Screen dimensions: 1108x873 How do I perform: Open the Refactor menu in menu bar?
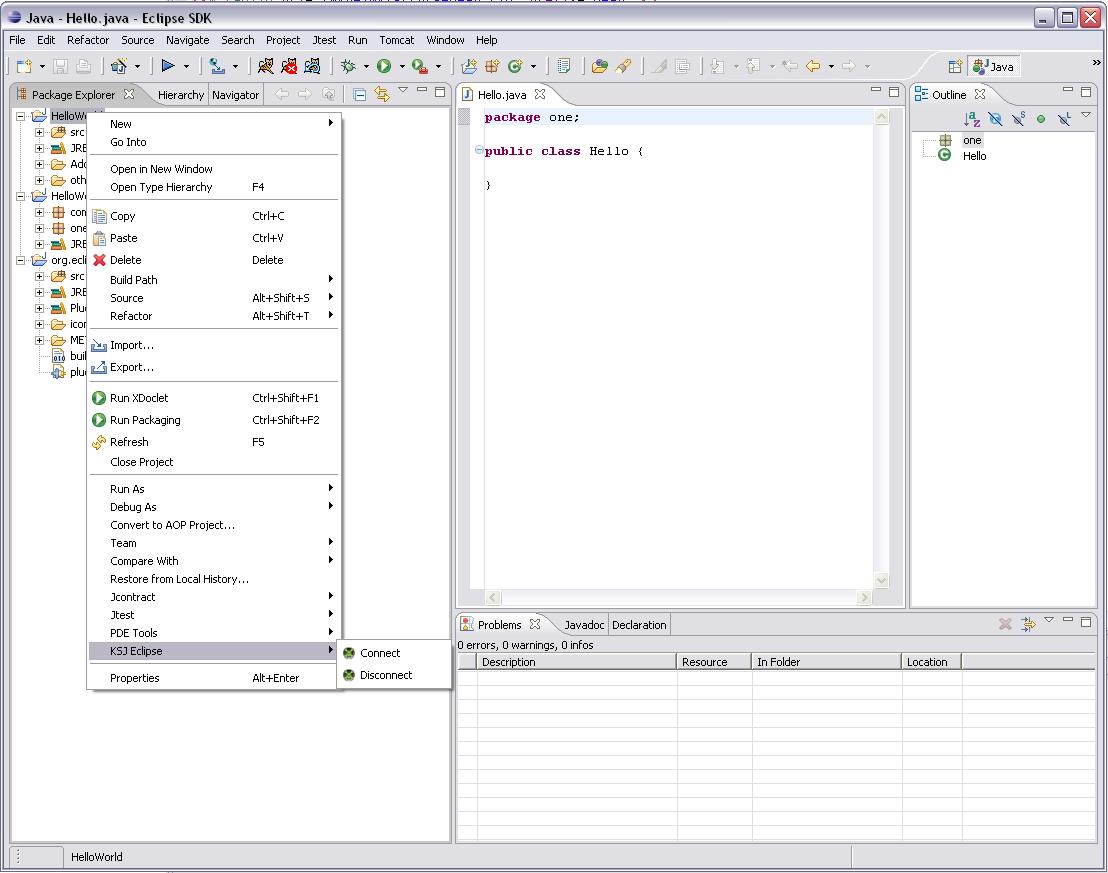click(88, 40)
